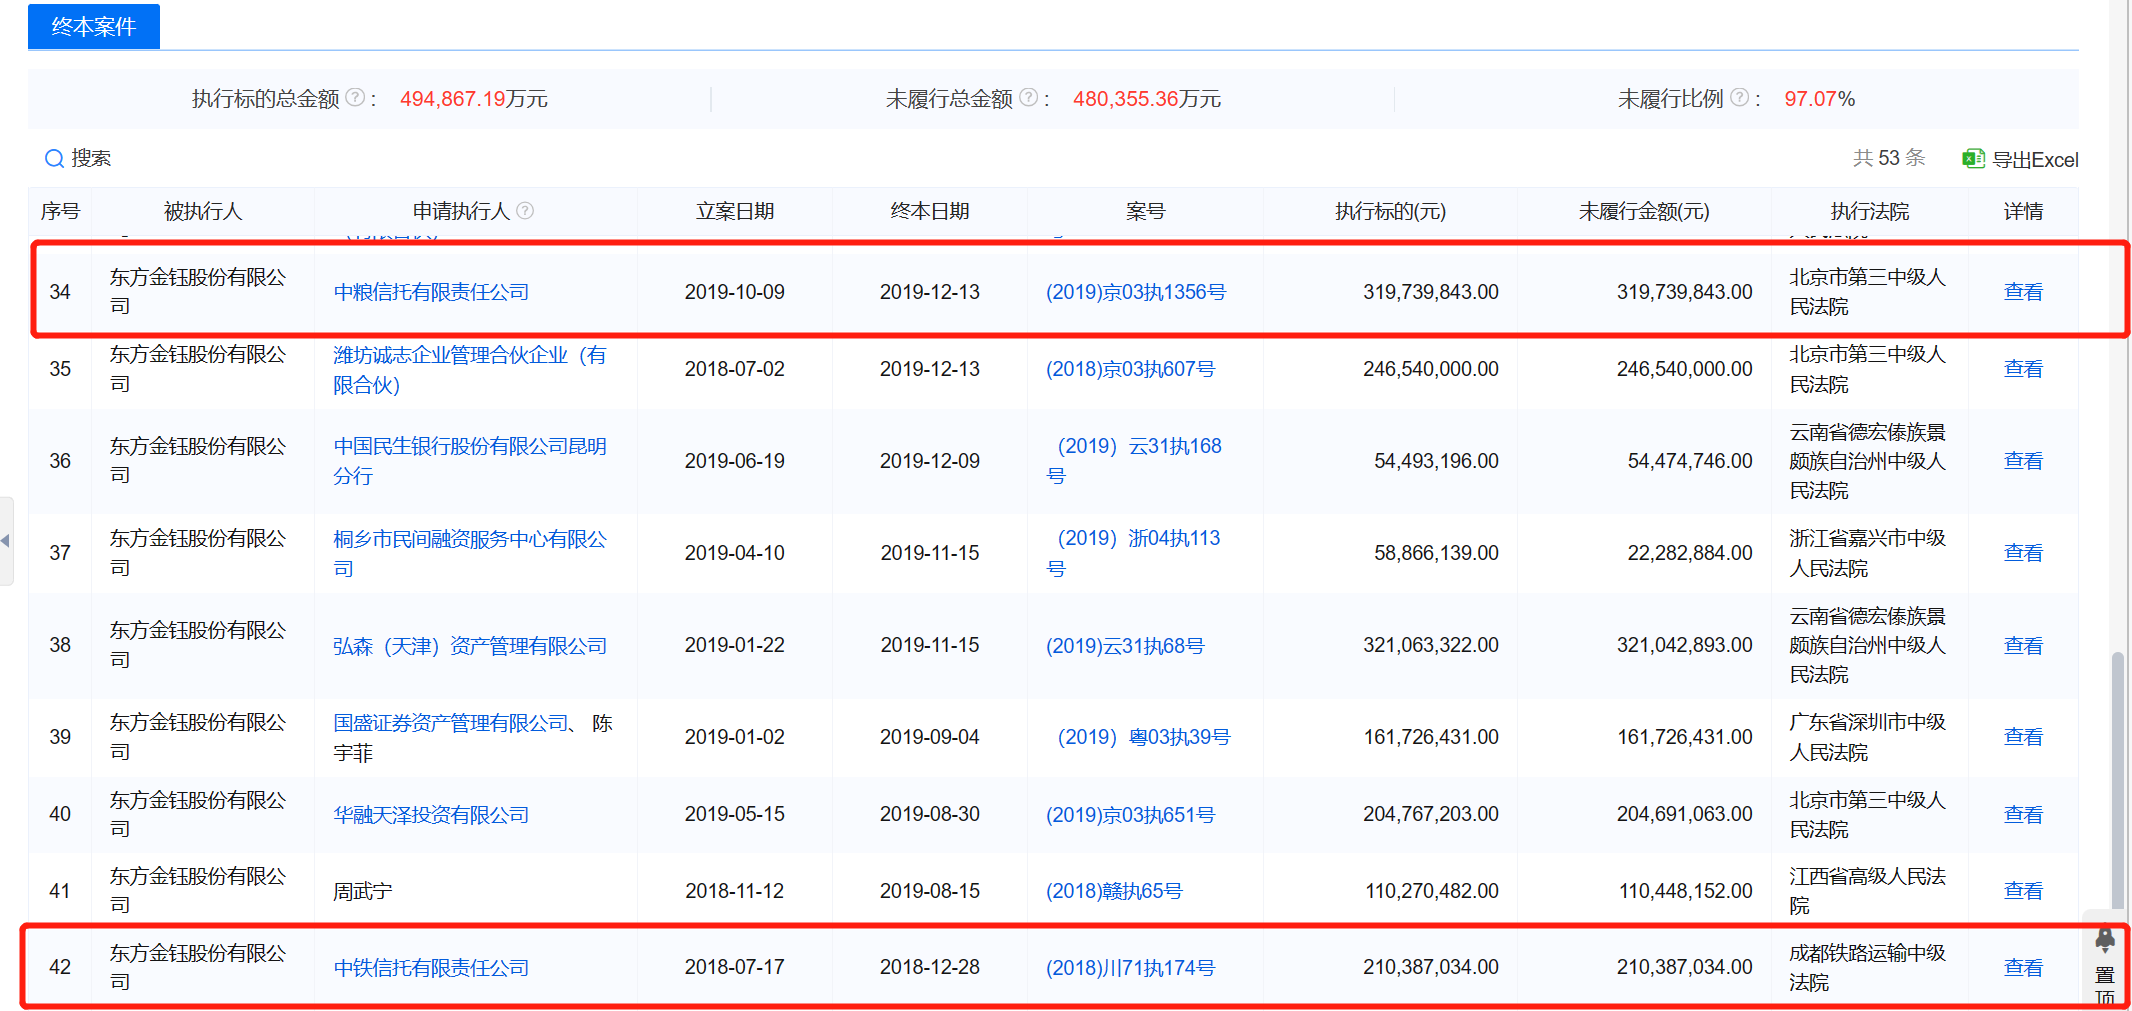Click the 立案日期 column header
2132x1011 pixels.
pos(735,211)
